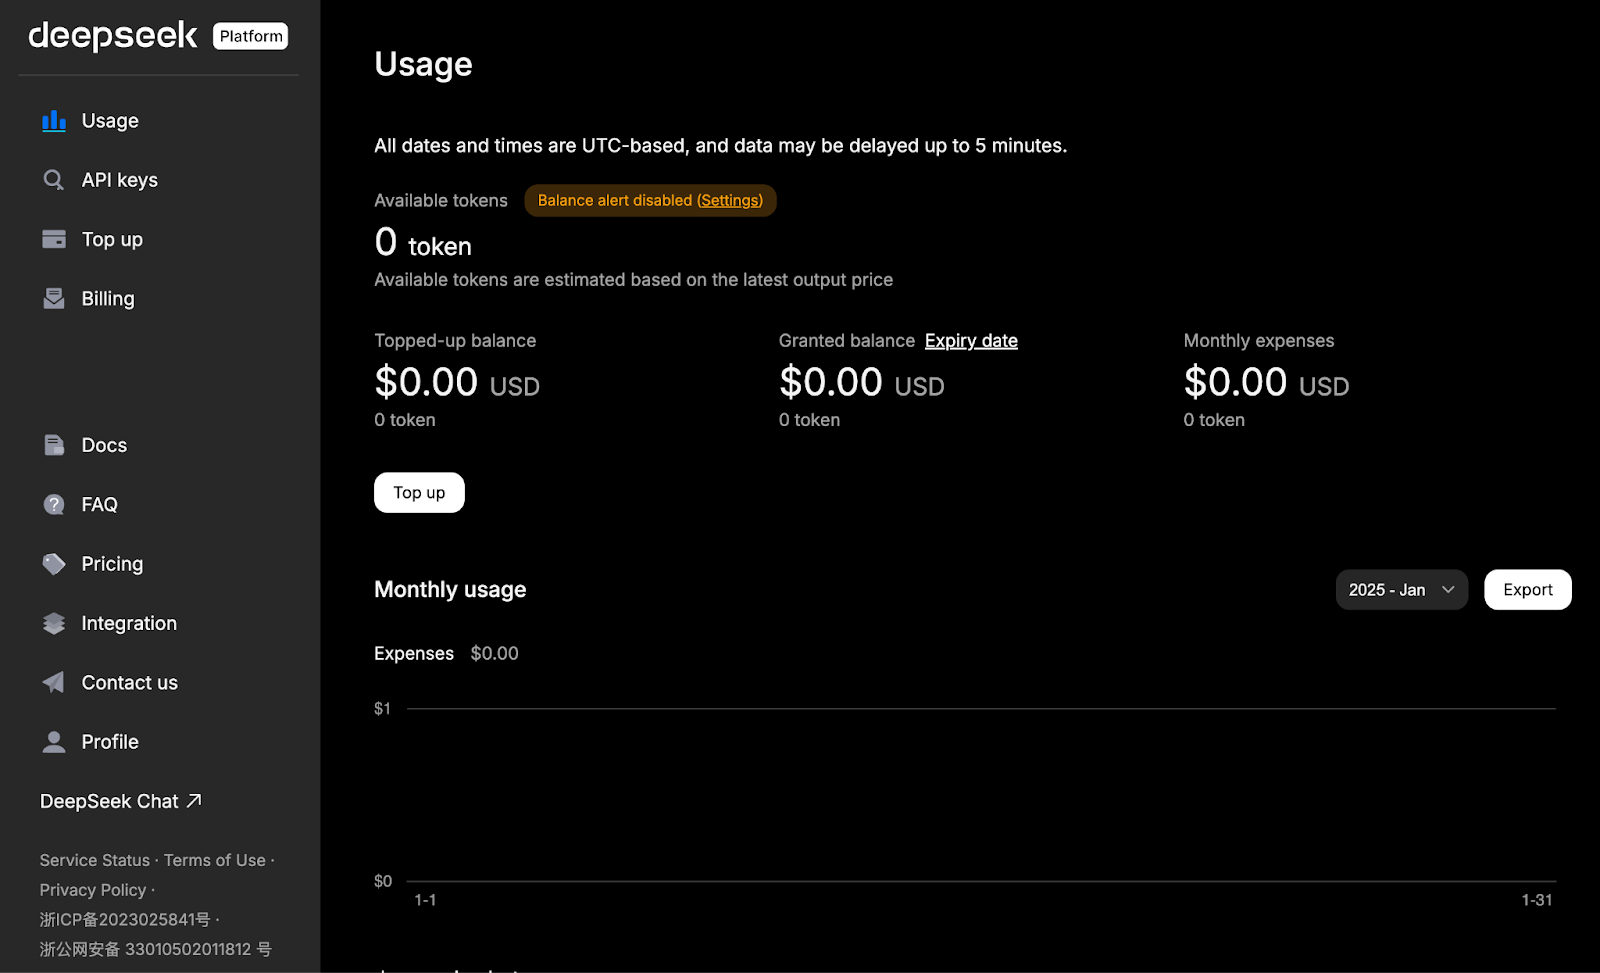This screenshot has width=1600, height=973.
Task: Open the Contact us page
Action: 129,682
